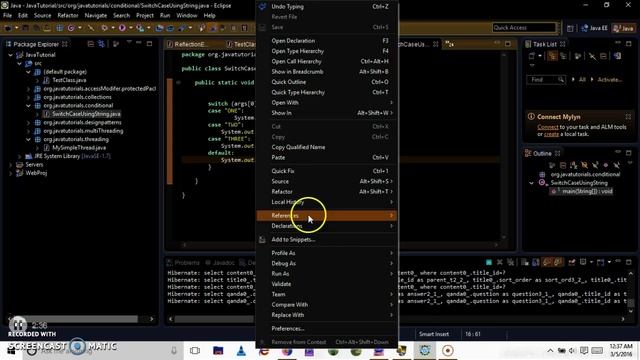This screenshot has height=360, width=640.
Task: Click main(String[]) : void in Outline
Action: pos(587,191)
